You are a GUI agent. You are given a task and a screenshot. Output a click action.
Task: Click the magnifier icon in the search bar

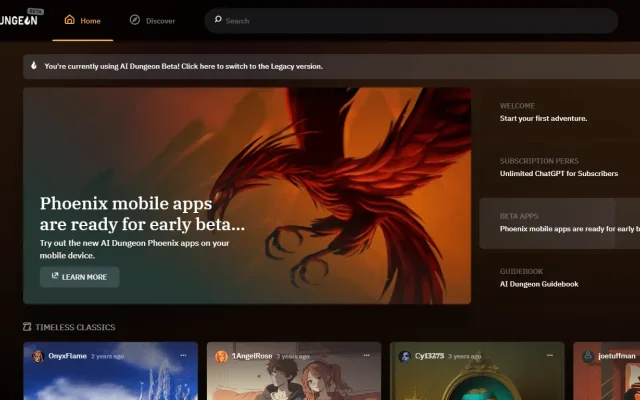pos(218,19)
